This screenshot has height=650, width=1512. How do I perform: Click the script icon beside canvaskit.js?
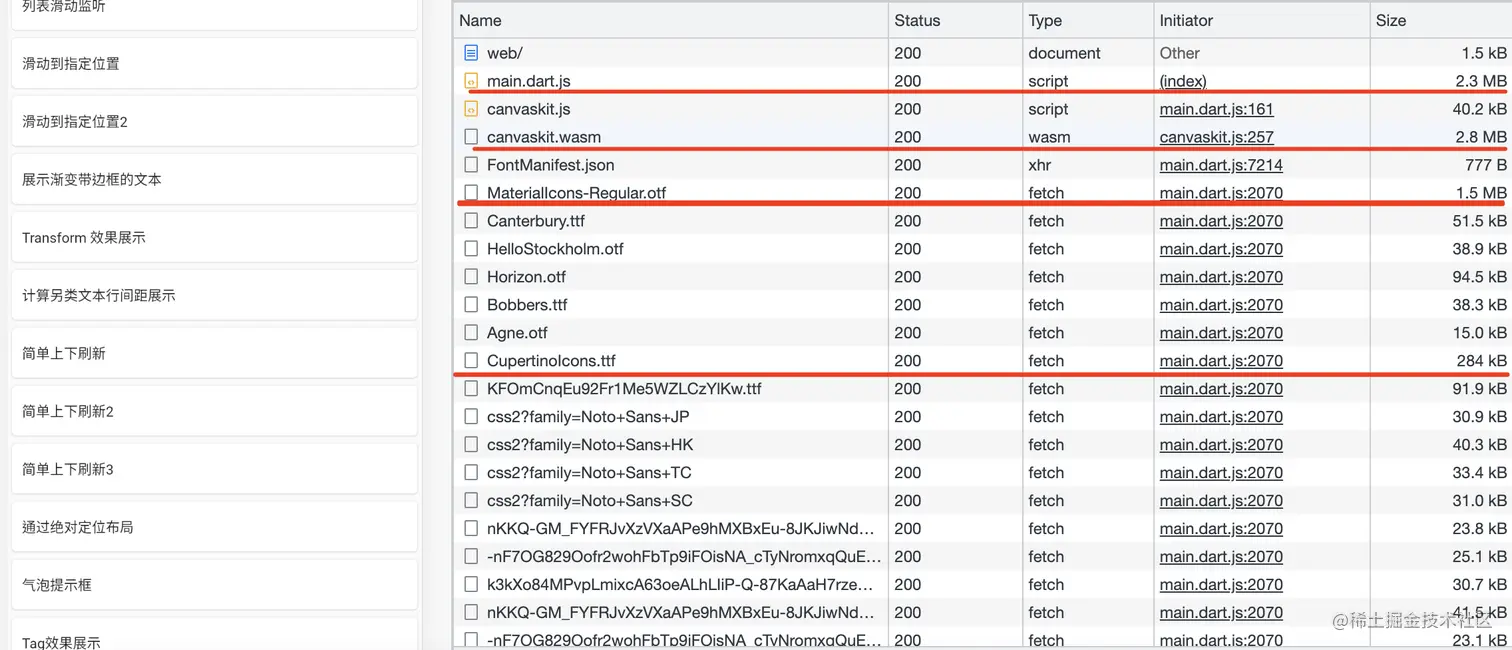point(471,109)
